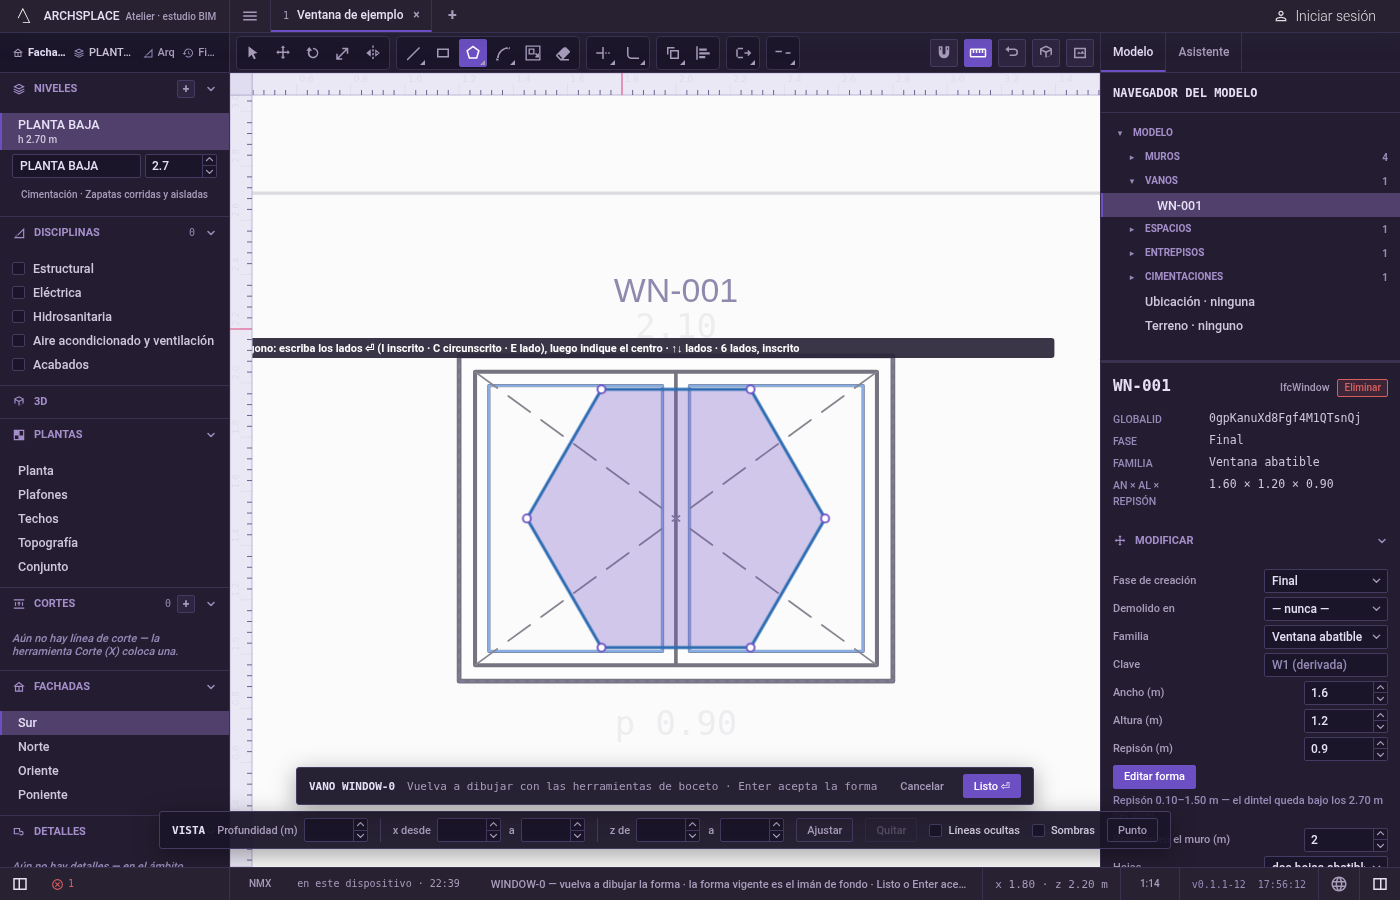The height and width of the screenshot is (900, 1400).
Task: Pick the scale tool
Action: pos(342,53)
